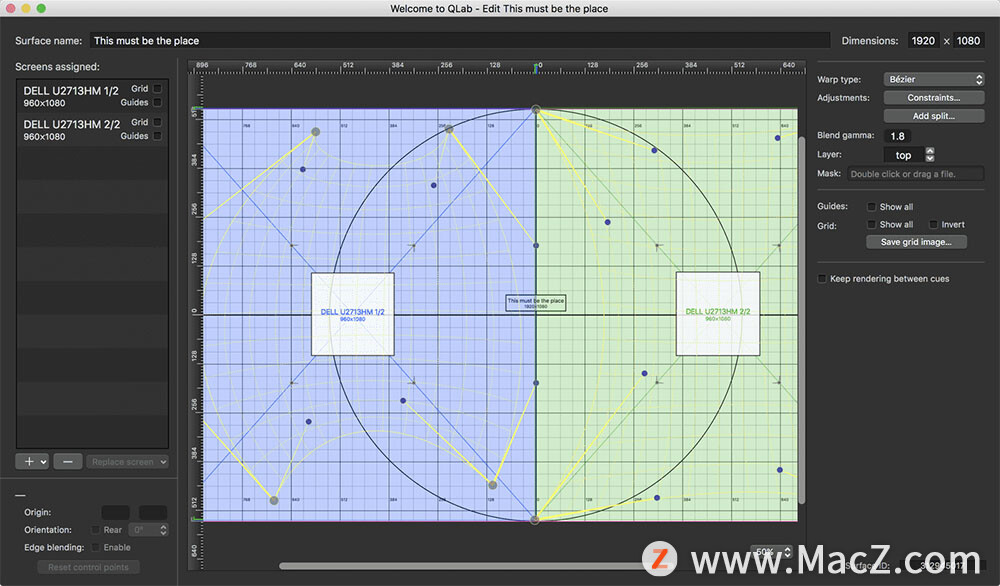
Task: Click the width dimension field 1920
Action: coord(923,40)
